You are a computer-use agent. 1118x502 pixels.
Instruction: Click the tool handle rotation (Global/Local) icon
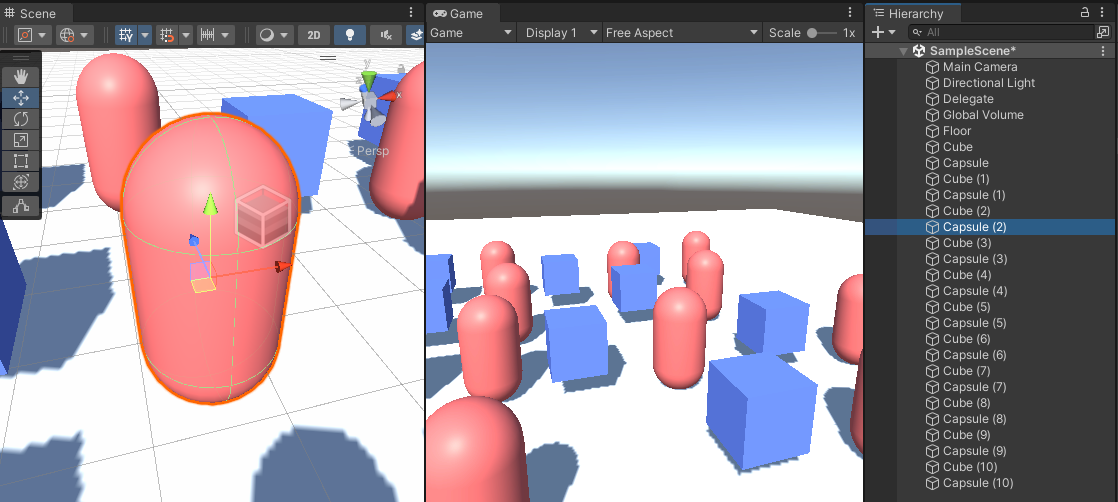(67, 35)
